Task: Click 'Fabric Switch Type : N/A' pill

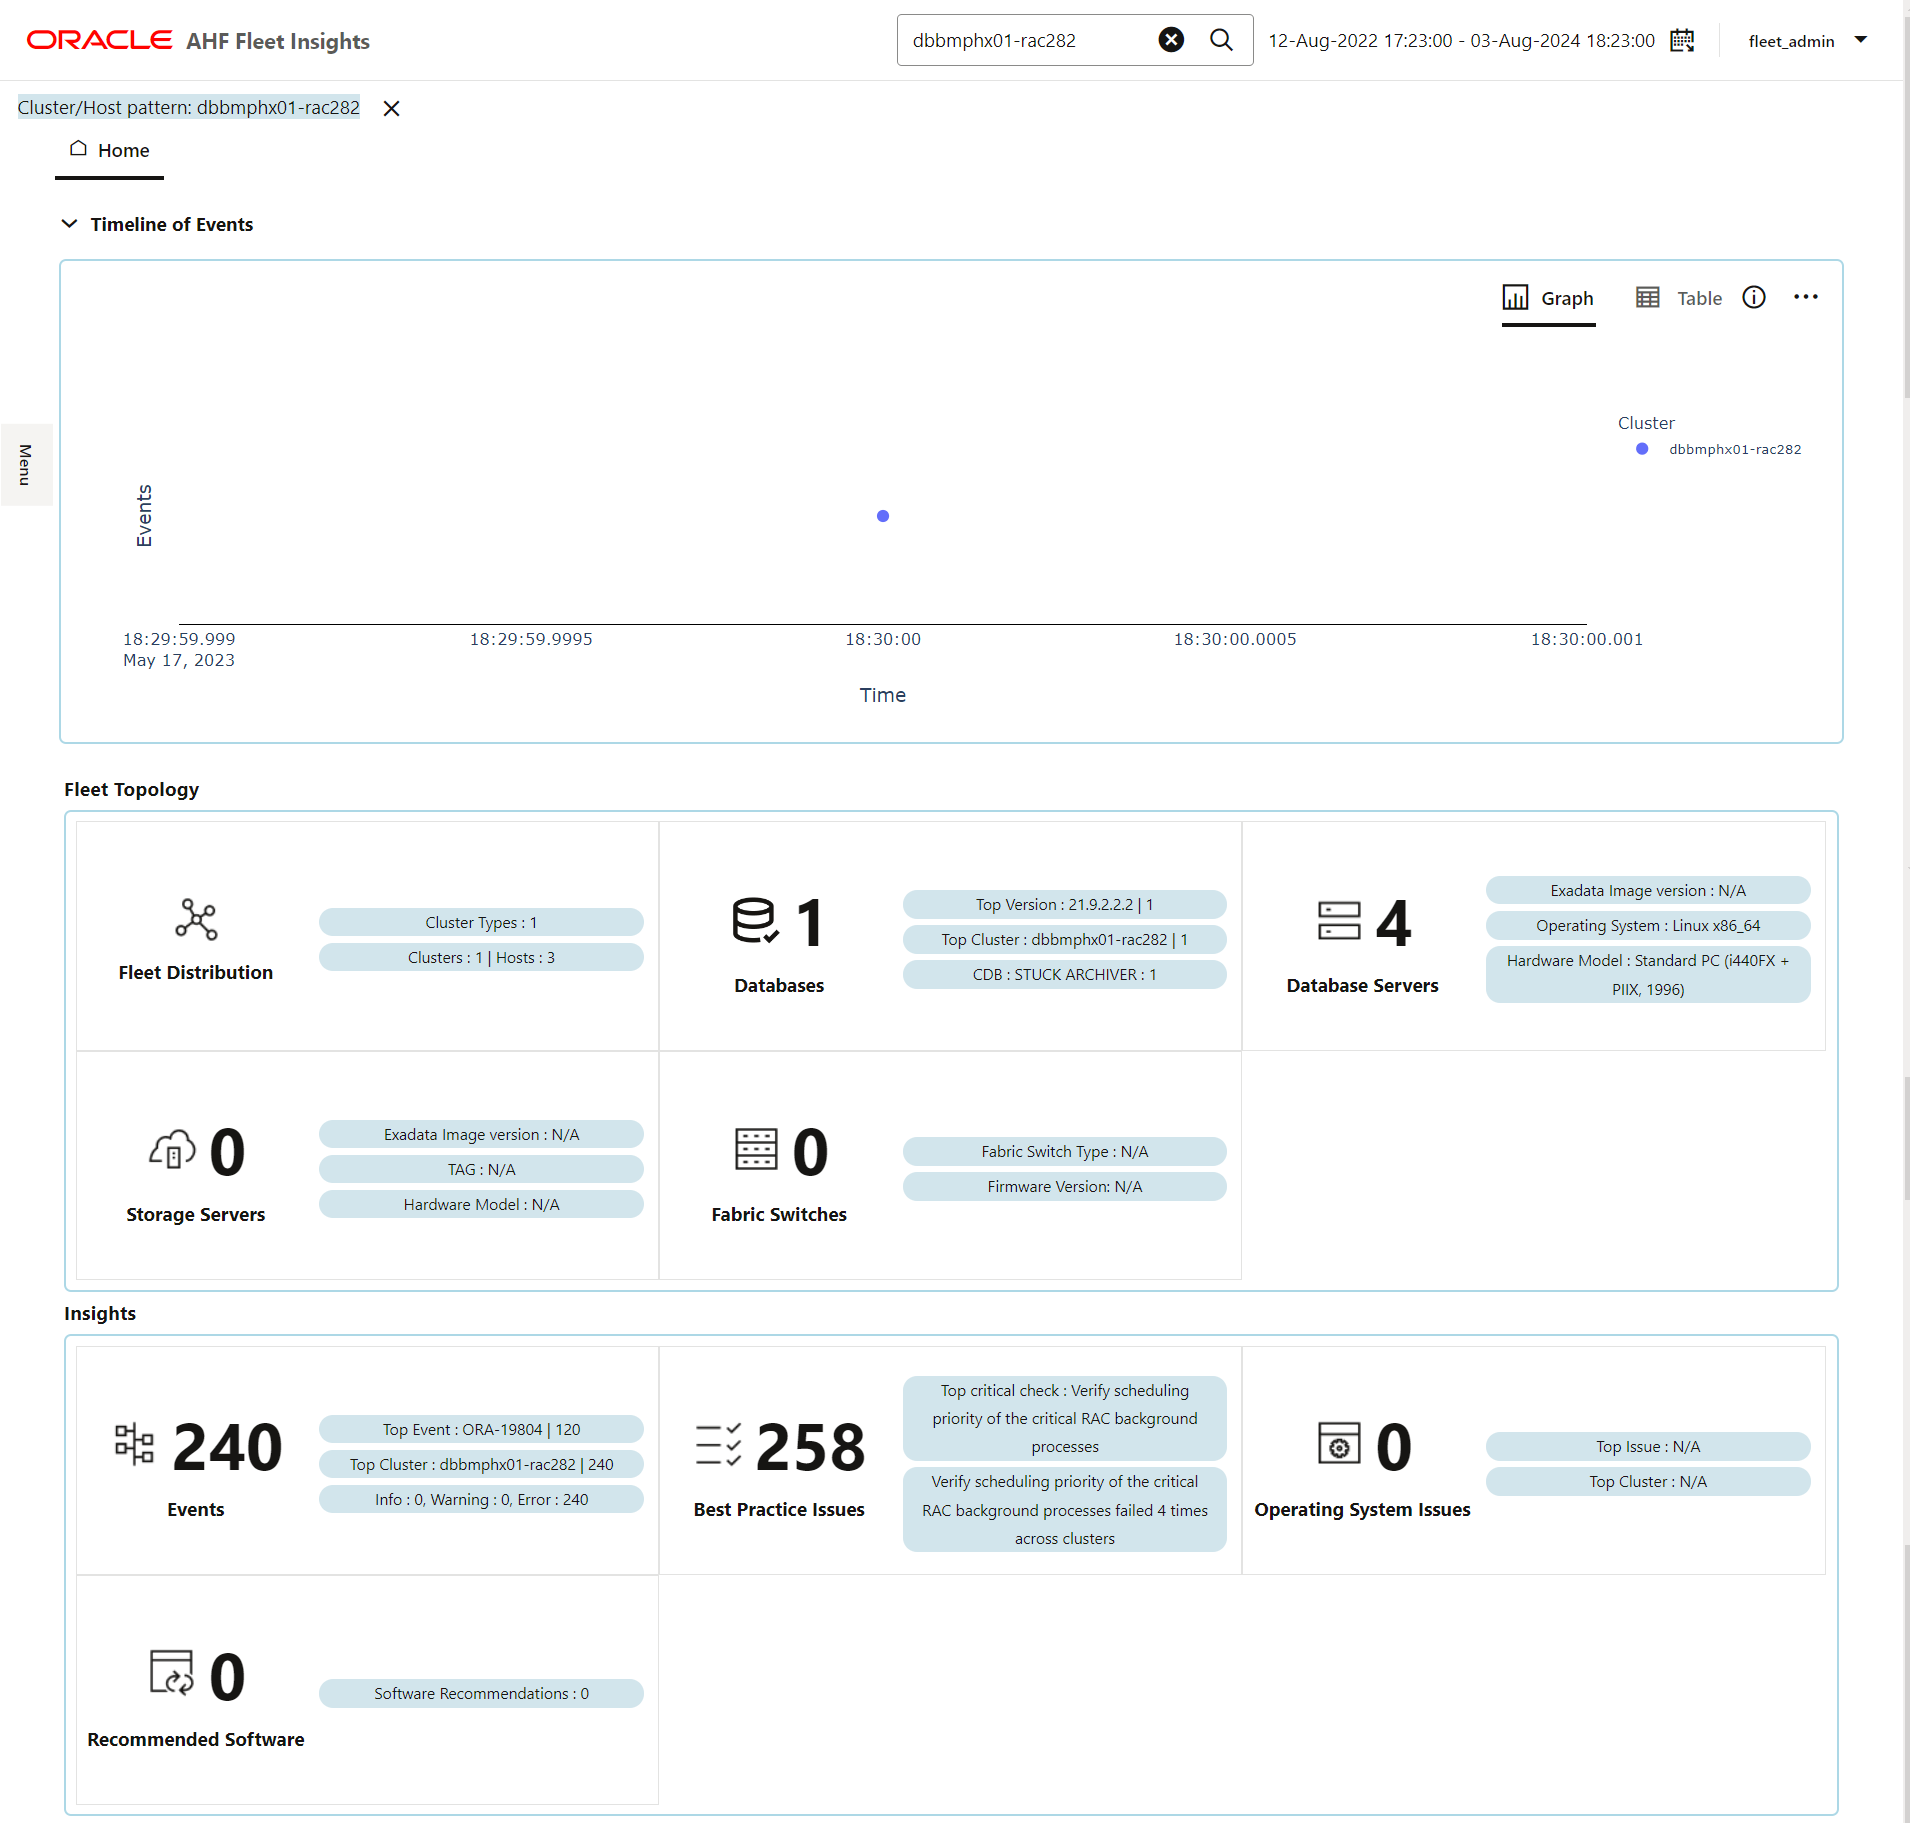Action: pos(1064,1151)
